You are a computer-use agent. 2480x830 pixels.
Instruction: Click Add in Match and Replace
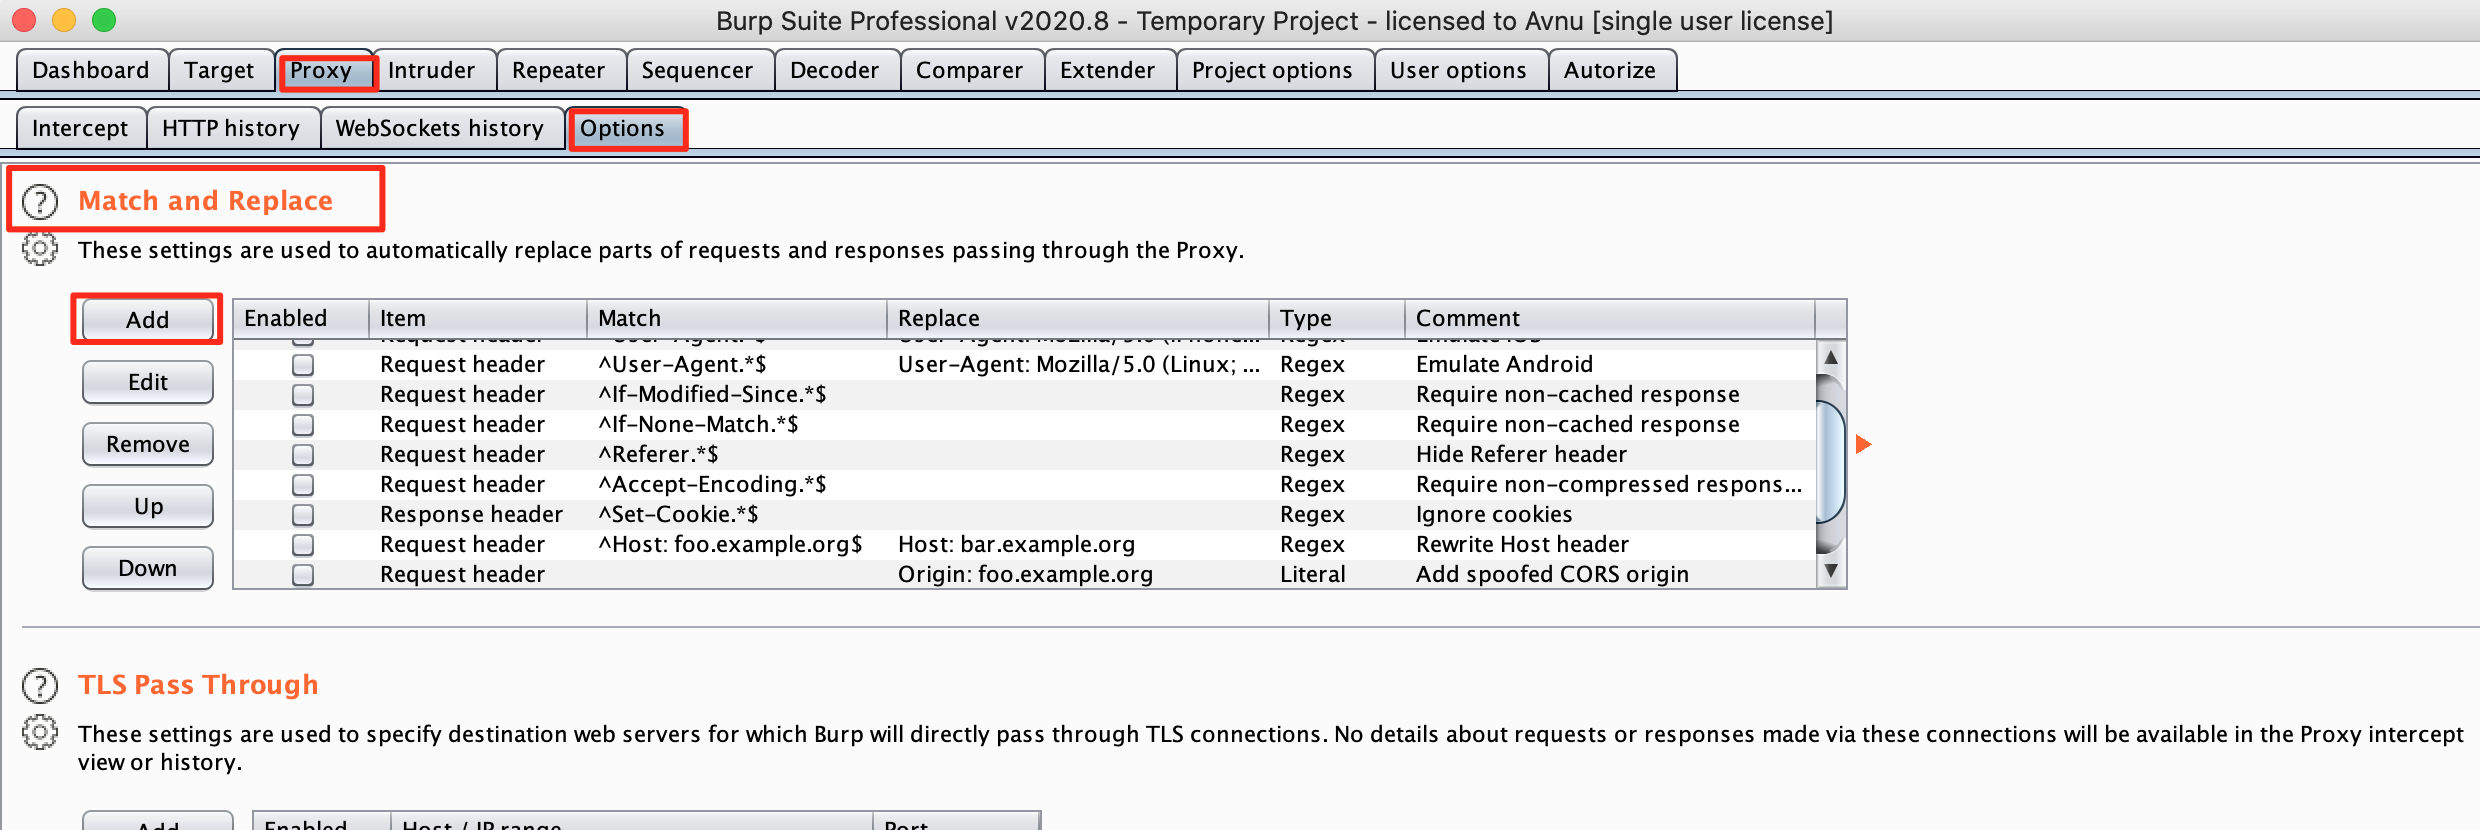pos(148,320)
